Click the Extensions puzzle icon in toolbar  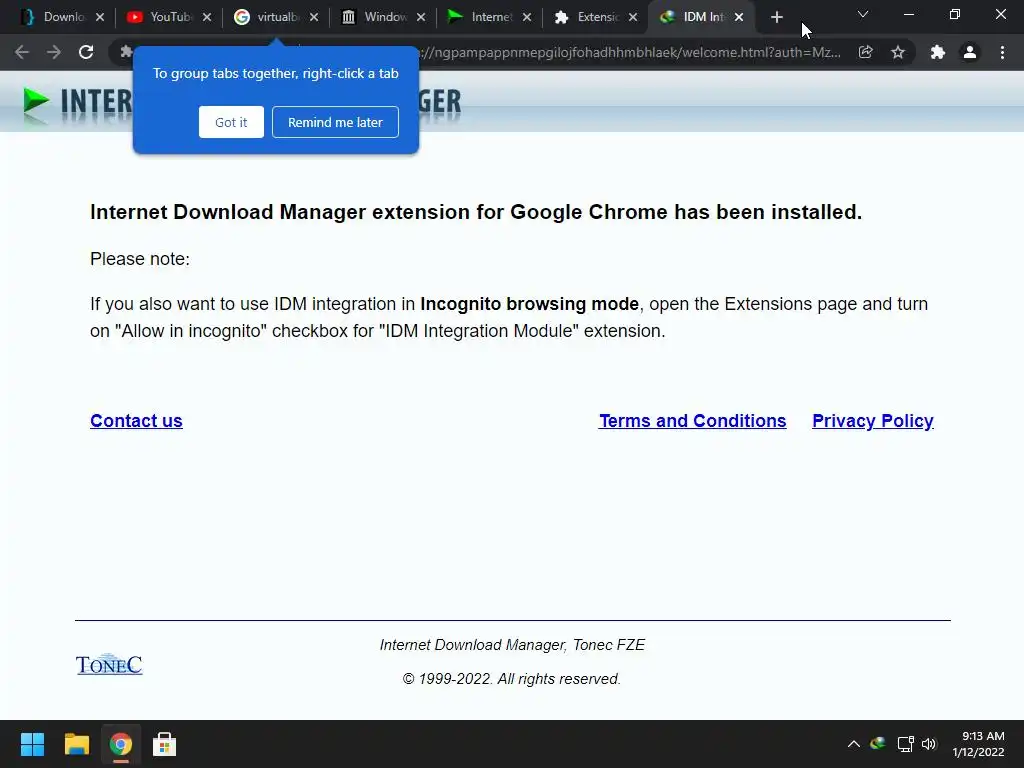pos(937,53)
